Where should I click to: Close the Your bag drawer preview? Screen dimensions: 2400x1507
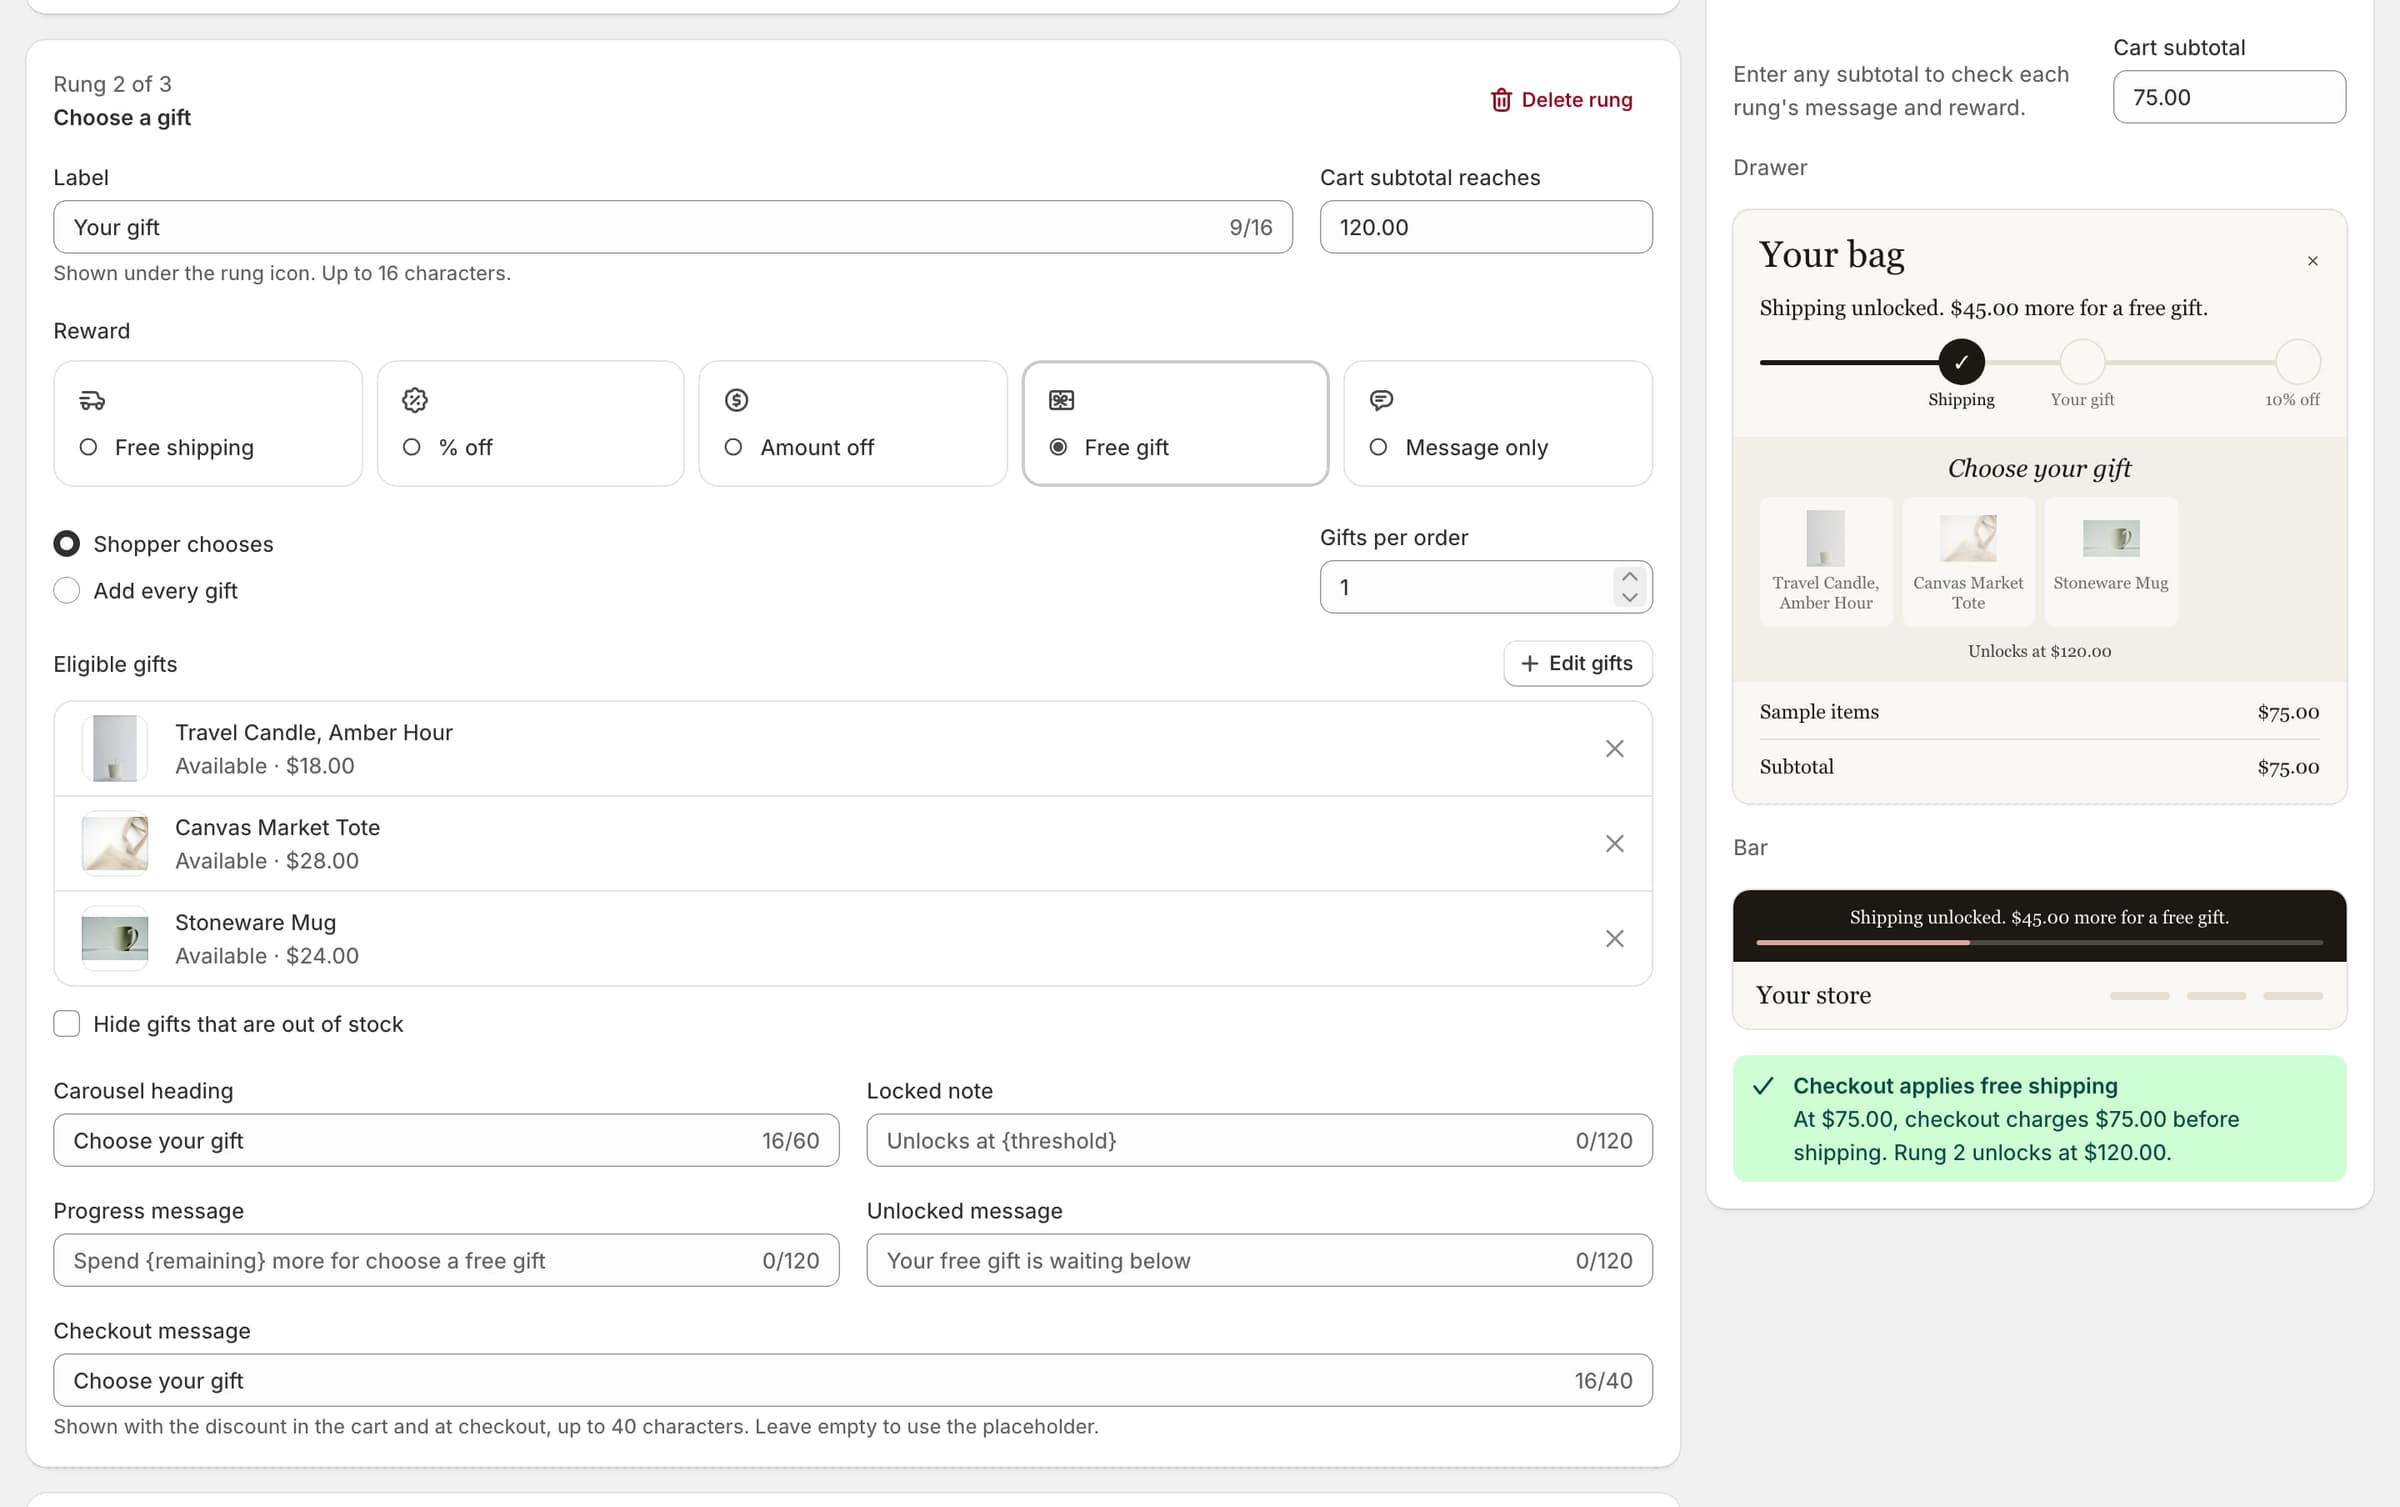(2312, 261)
